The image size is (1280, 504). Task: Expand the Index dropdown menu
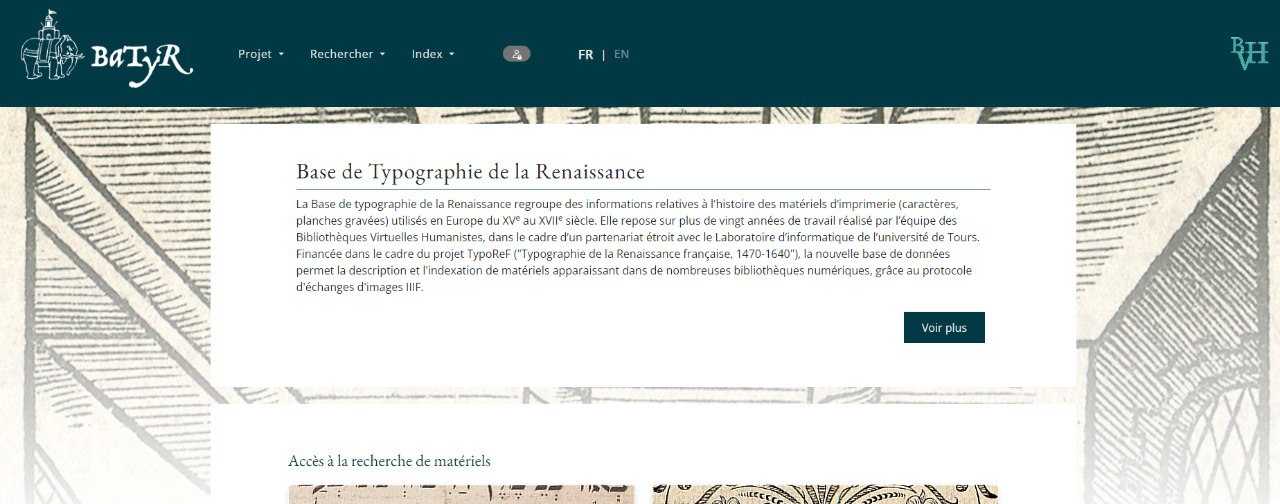click(433, 54)
